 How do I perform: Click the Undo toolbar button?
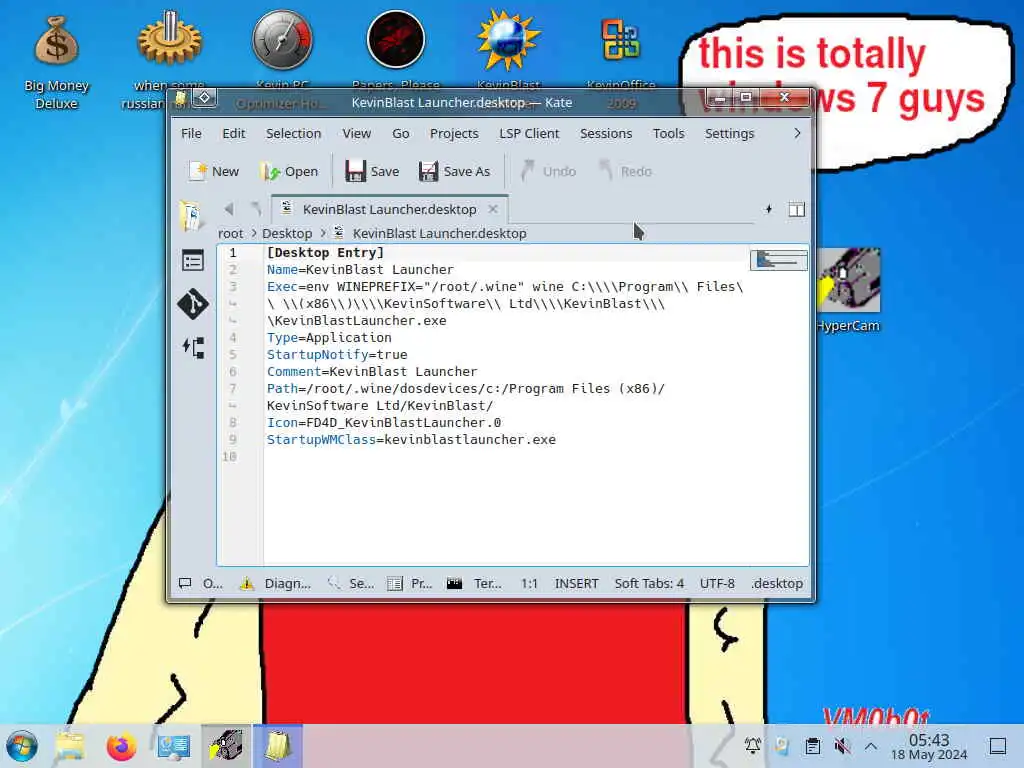coord(548,171)
